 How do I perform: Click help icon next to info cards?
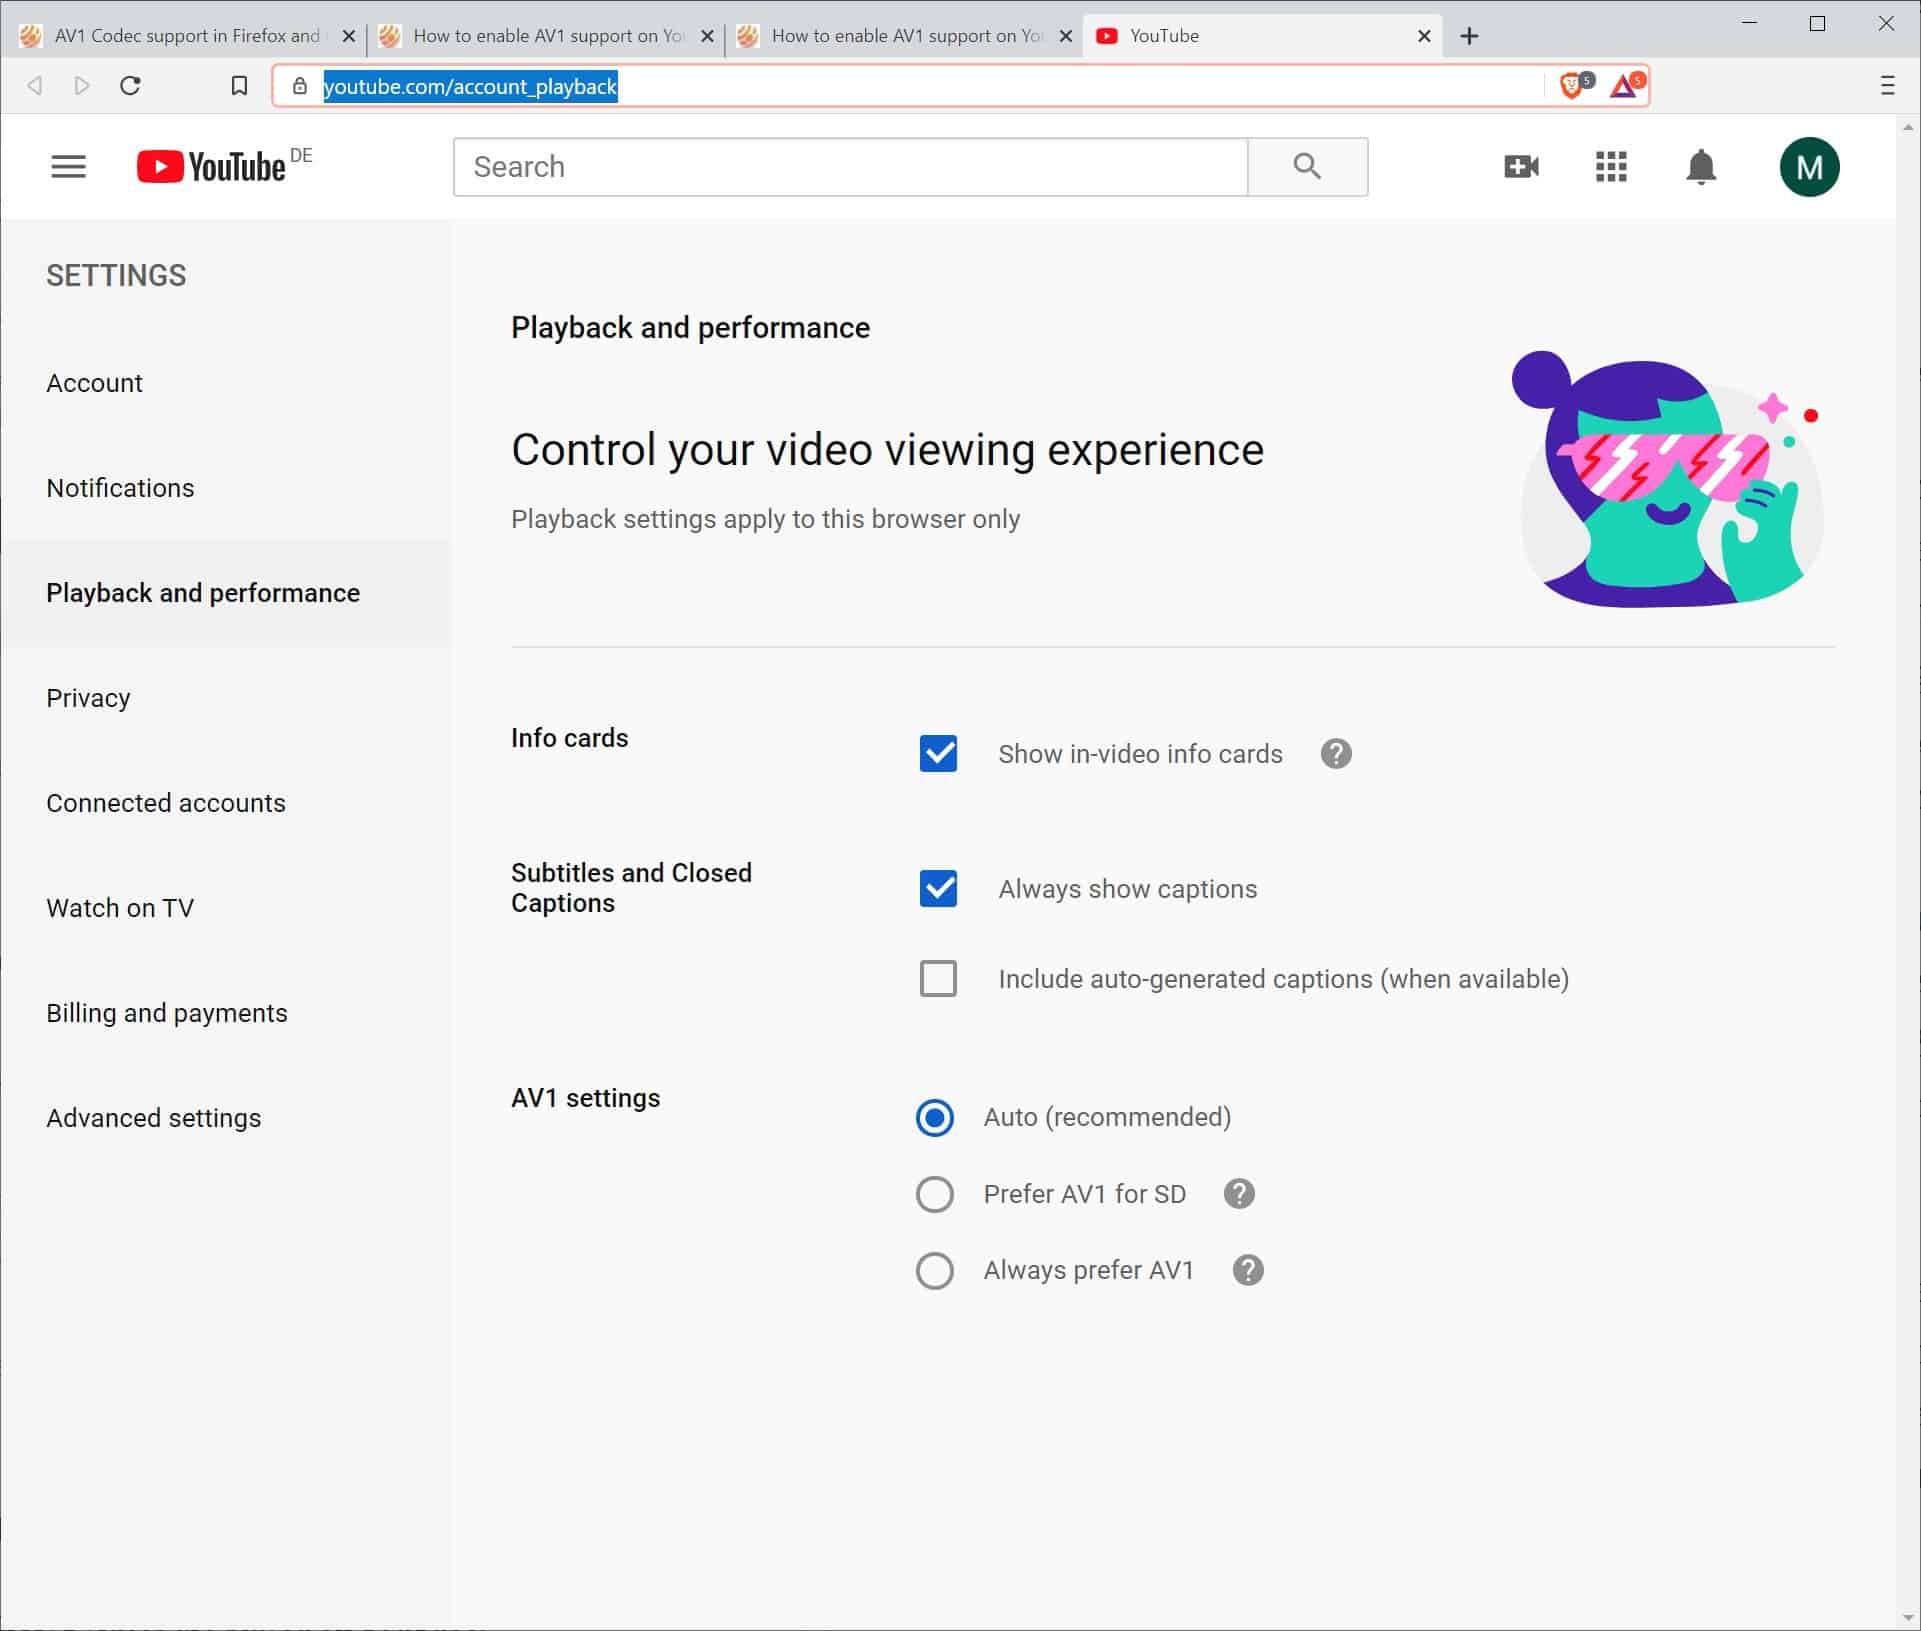(1336, 754)
